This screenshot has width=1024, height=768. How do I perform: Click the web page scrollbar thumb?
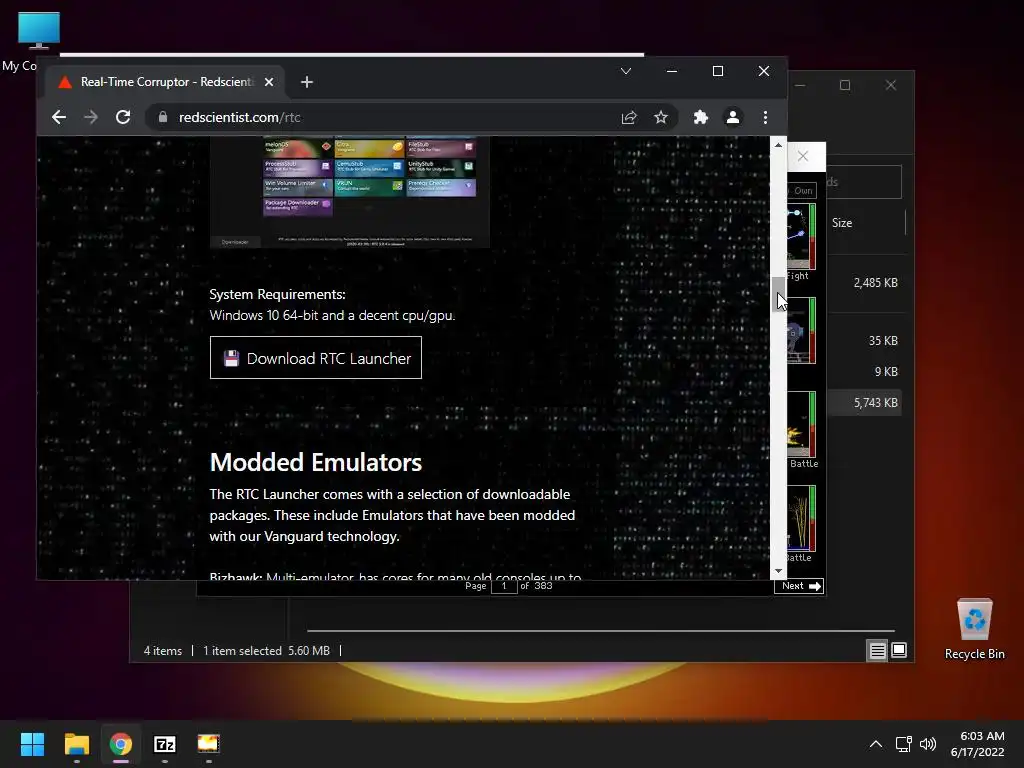click(x=778, y=294)
